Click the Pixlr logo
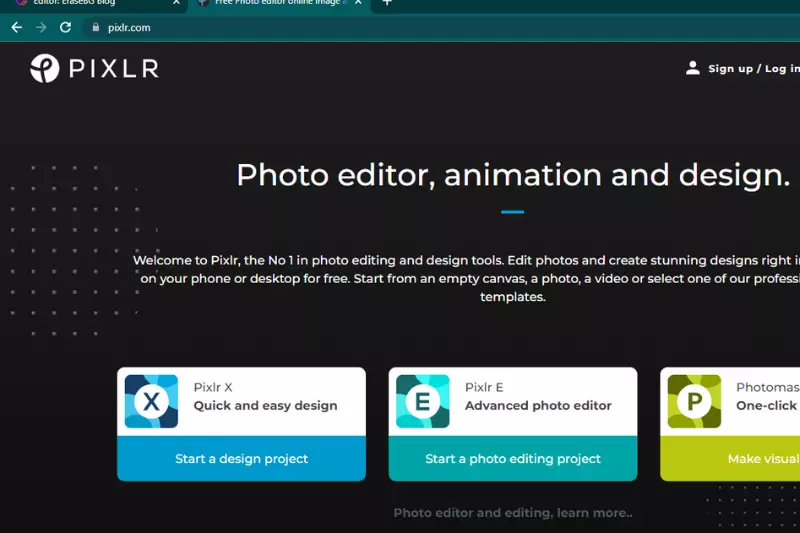This screenshot has width=800, height=533. [94, 68]
